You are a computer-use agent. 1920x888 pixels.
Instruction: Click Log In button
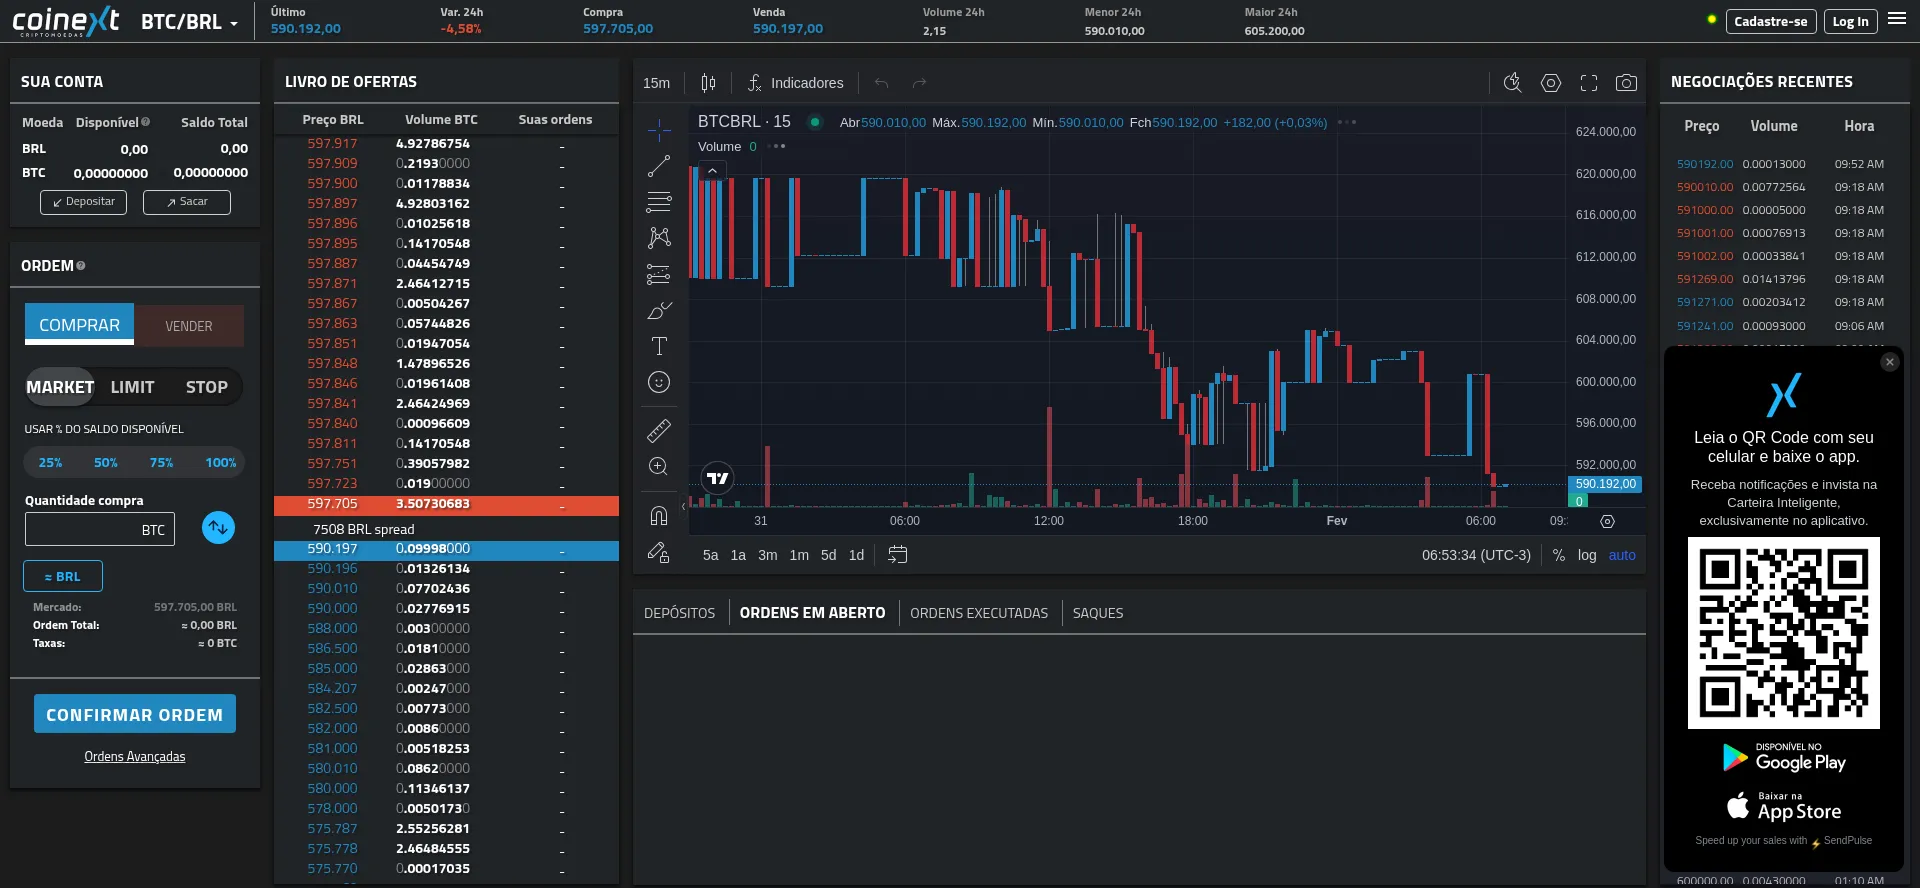(1850, 21)
